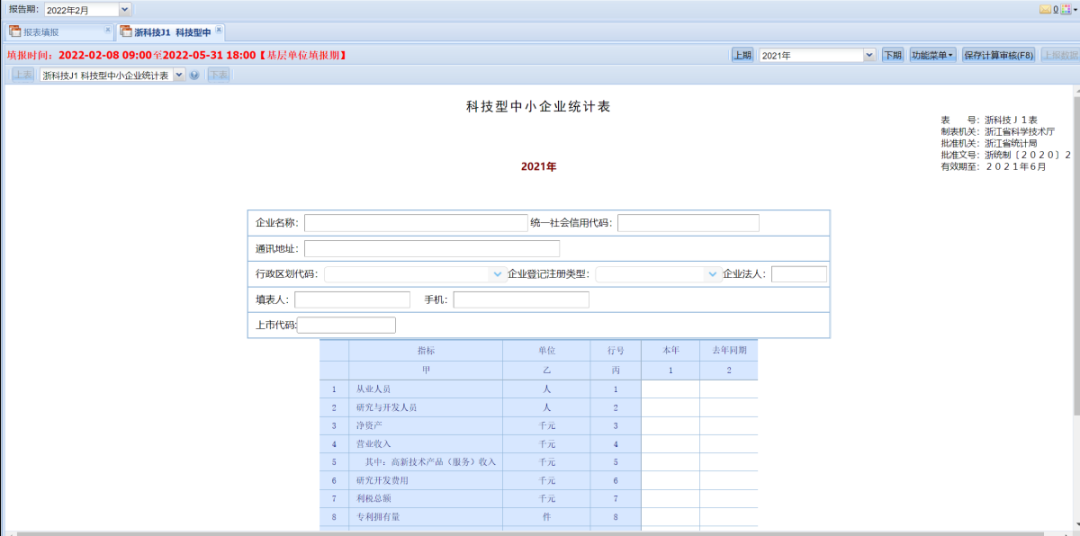Switch to the 报表填报 tab
1080x536 pixels.
click(x=59, y=32)
